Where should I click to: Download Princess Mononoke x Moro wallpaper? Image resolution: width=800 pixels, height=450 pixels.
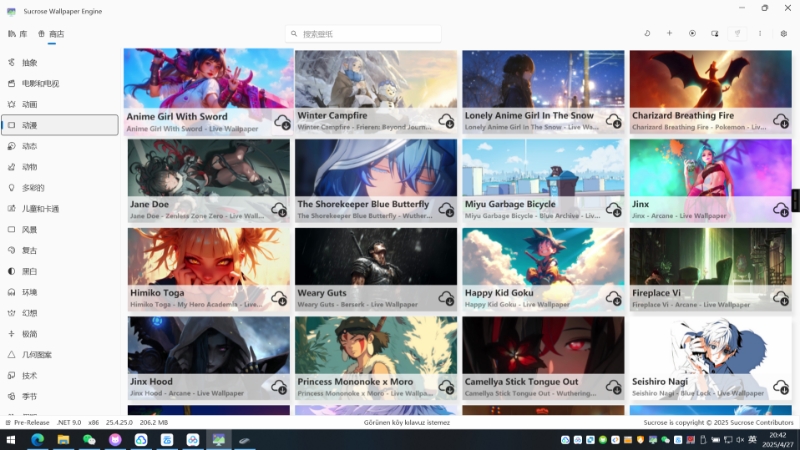pos(446,387)
